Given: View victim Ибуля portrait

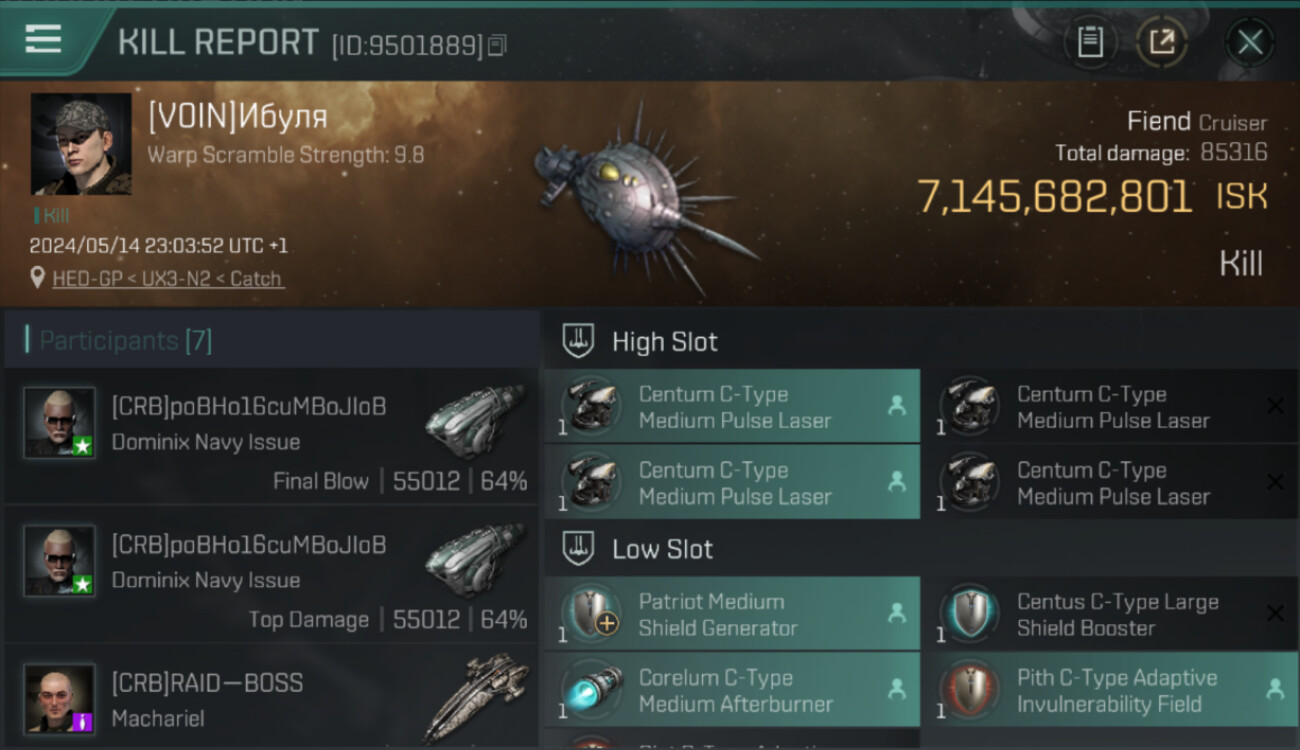Looking at the screenshot, I should [81, 144].
